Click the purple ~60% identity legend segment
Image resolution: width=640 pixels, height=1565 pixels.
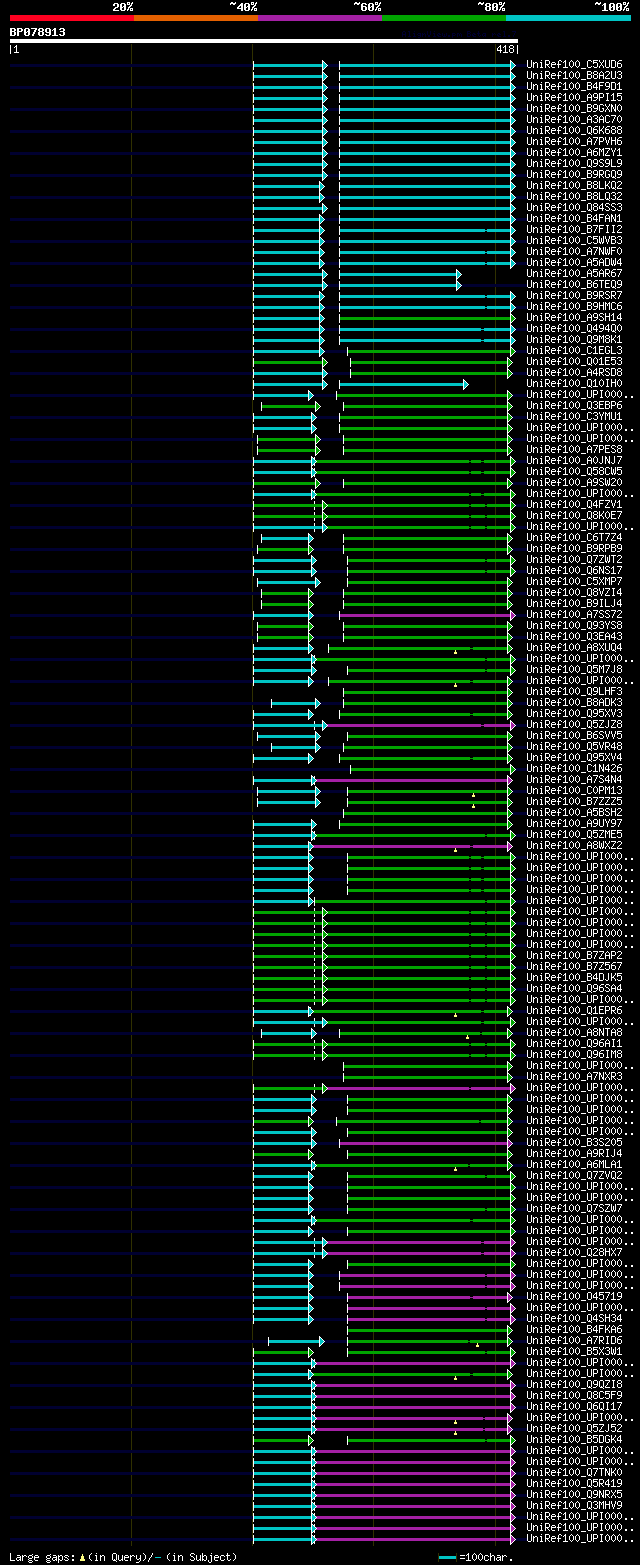coord(320,18)
